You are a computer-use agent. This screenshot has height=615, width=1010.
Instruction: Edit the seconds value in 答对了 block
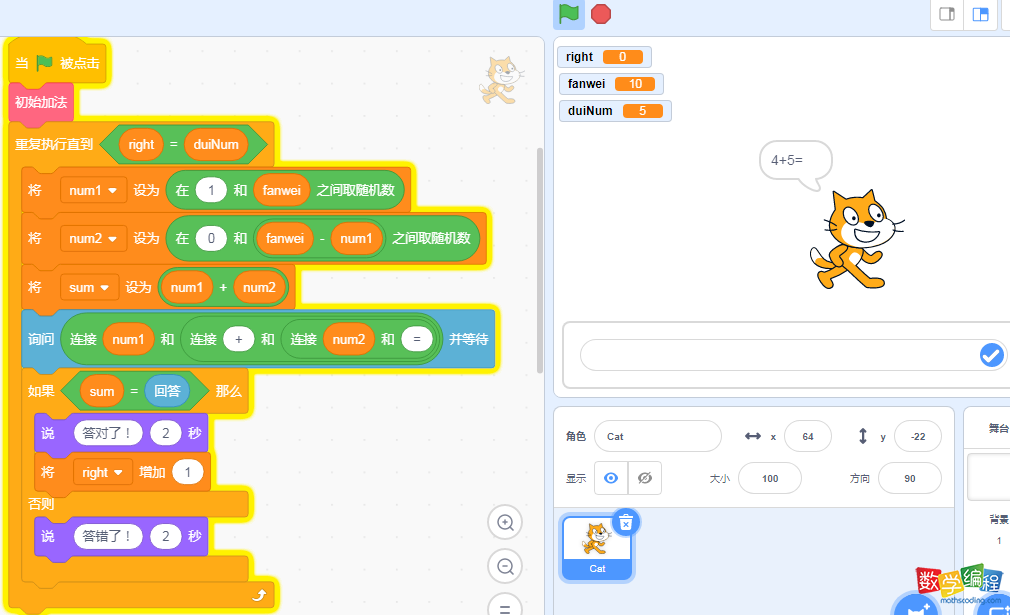(x=166, y=433)
